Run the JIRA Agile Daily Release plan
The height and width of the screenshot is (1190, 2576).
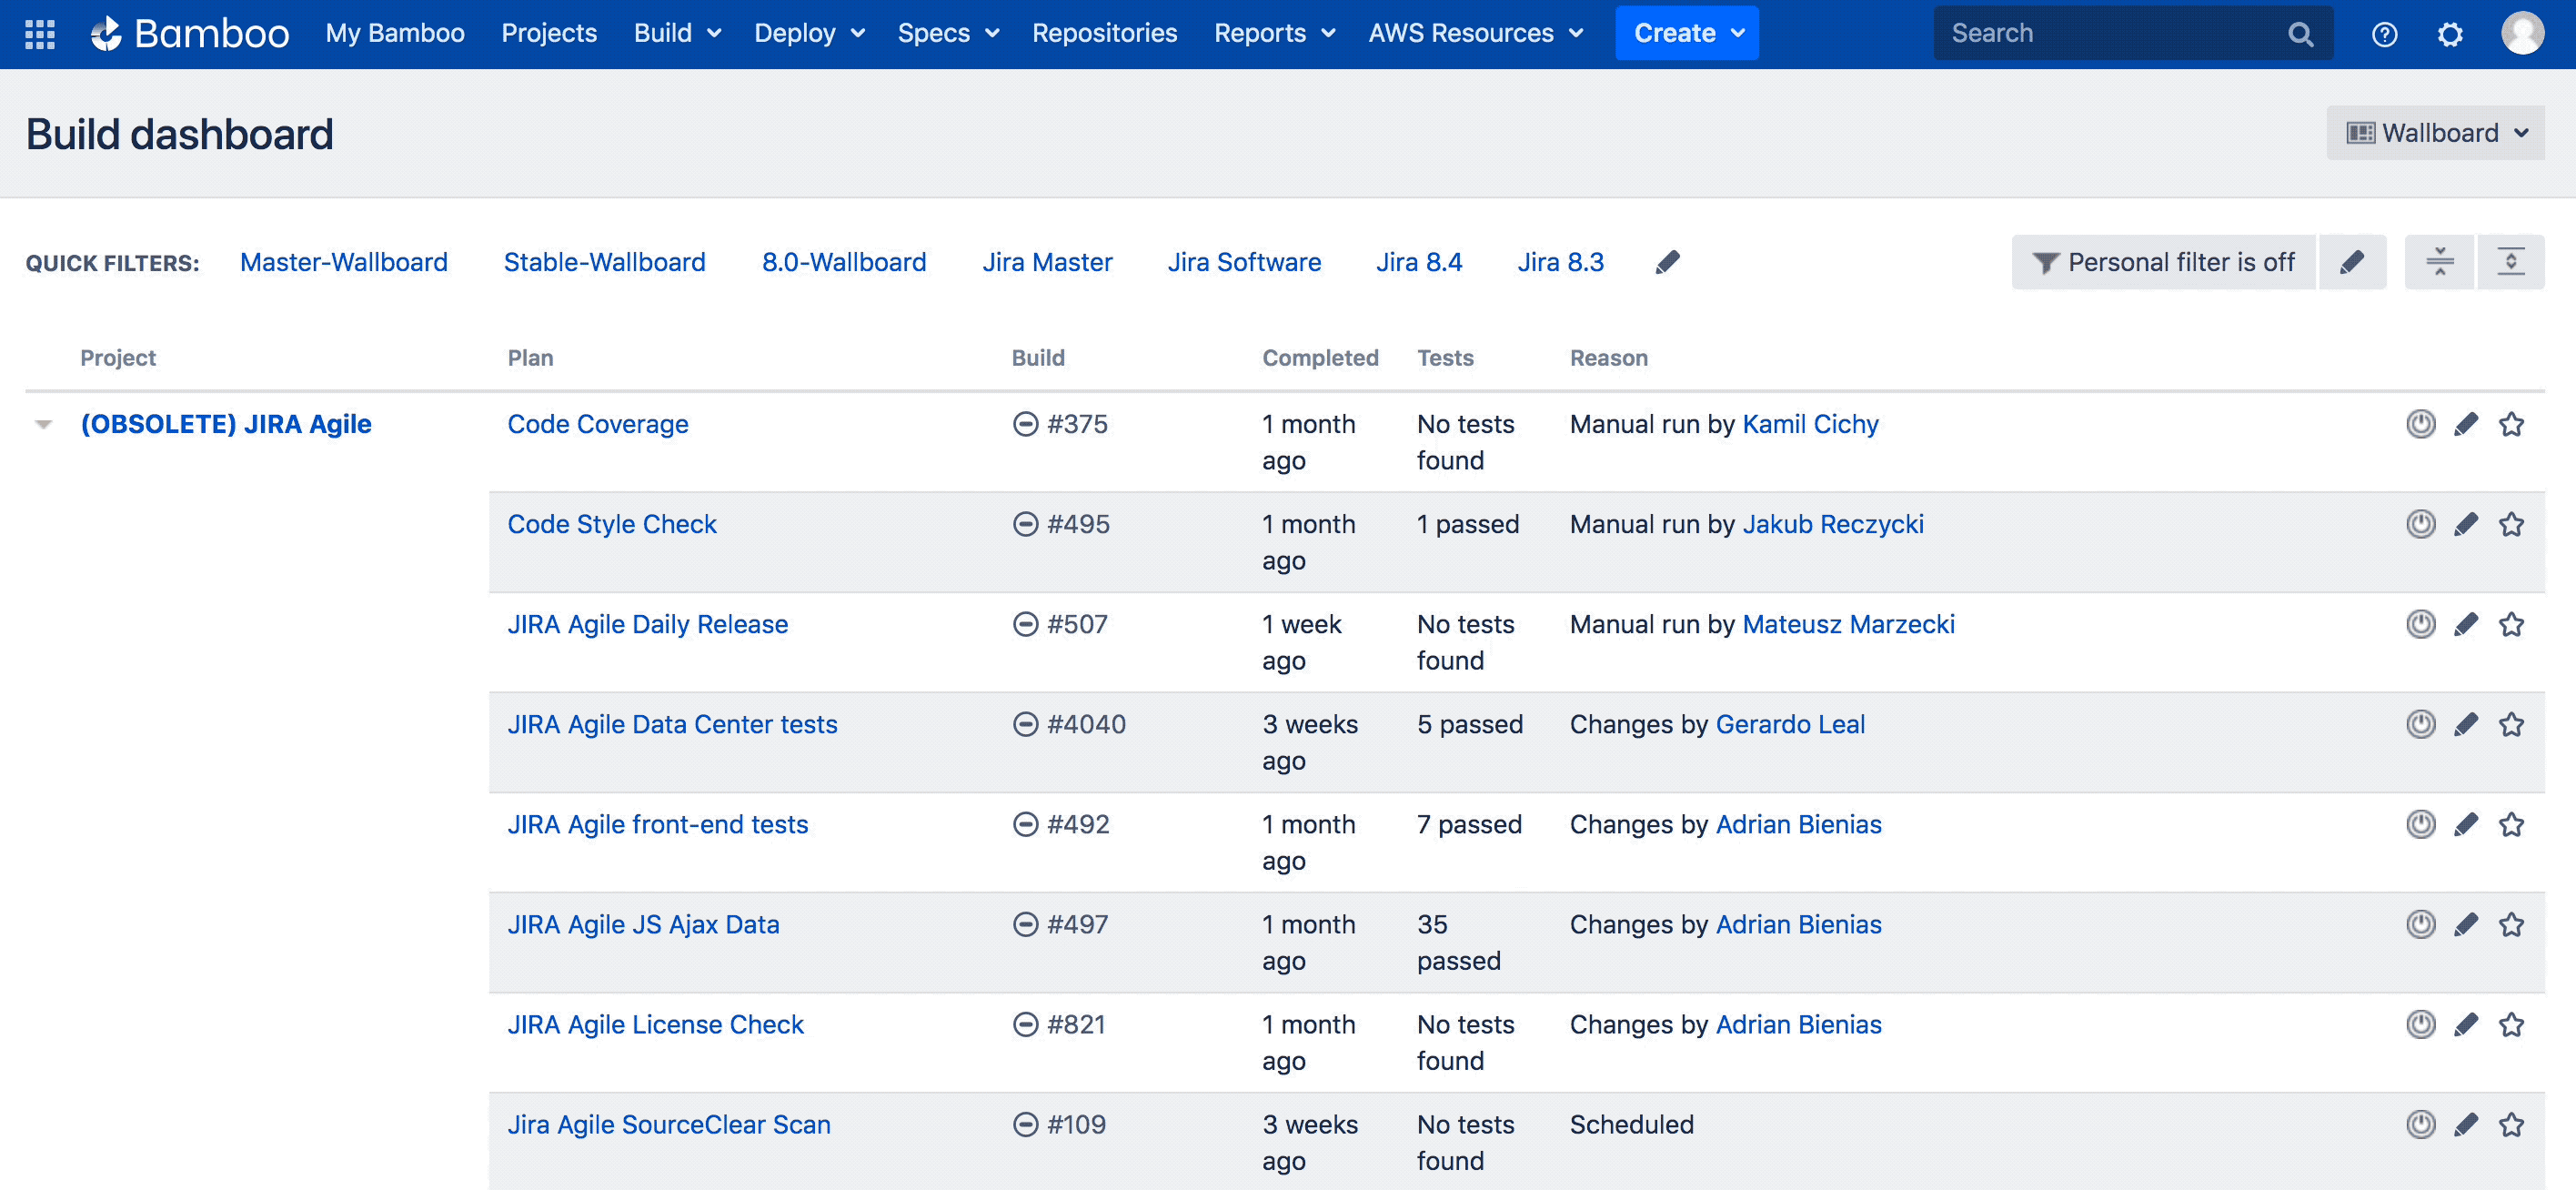pos(2420,624)
